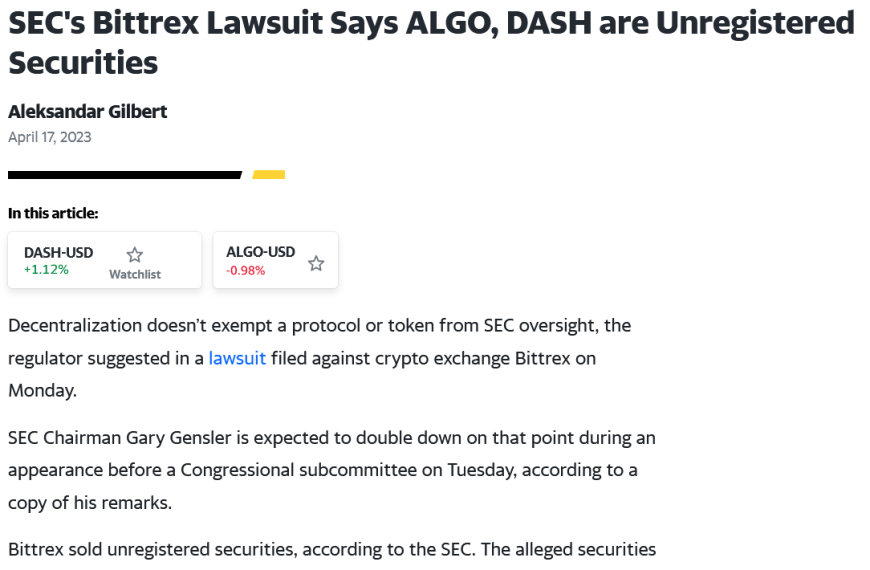Add DASH-USD to watchlist via star icon
870x570 pixels.
point(134,255)
